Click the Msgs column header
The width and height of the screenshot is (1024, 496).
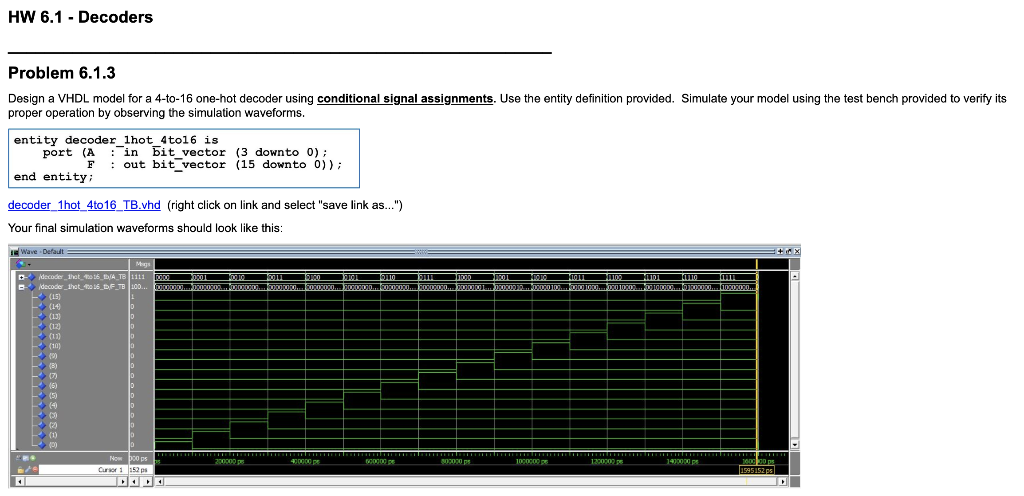point(143,264)
